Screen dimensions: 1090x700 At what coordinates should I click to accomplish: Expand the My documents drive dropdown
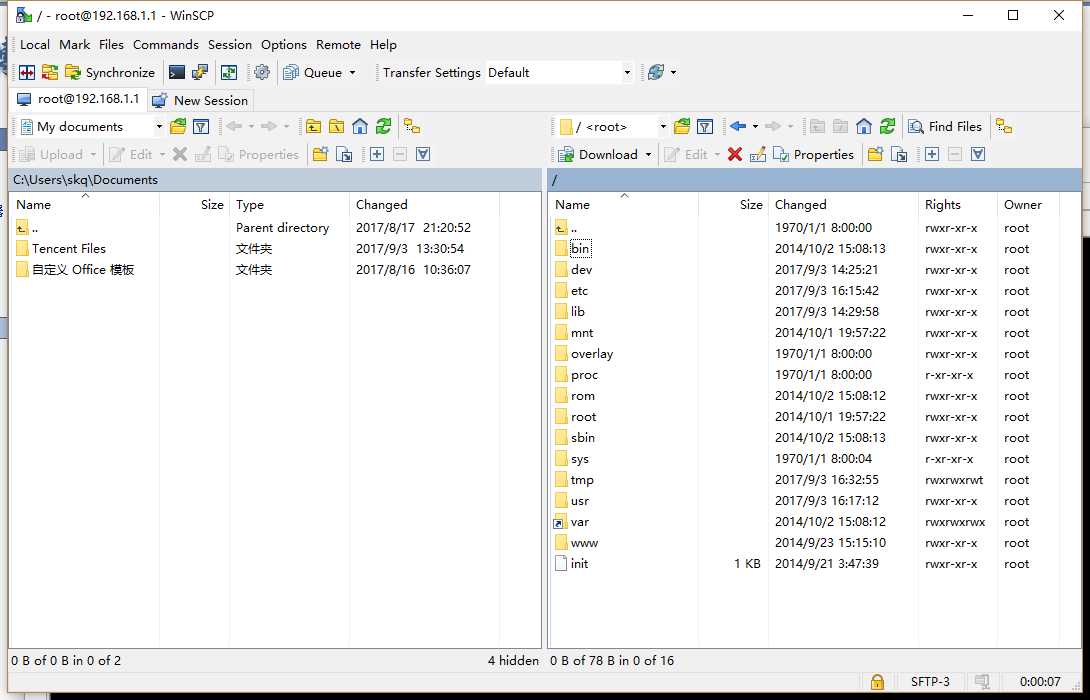159,127
